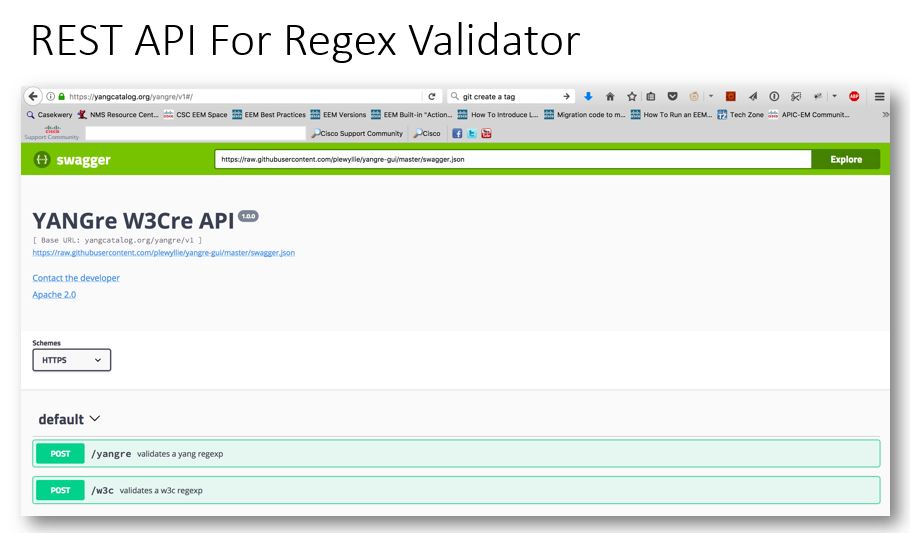Click Contact the developer link
This screenshot has width=910, height=533.
point(76,278)
